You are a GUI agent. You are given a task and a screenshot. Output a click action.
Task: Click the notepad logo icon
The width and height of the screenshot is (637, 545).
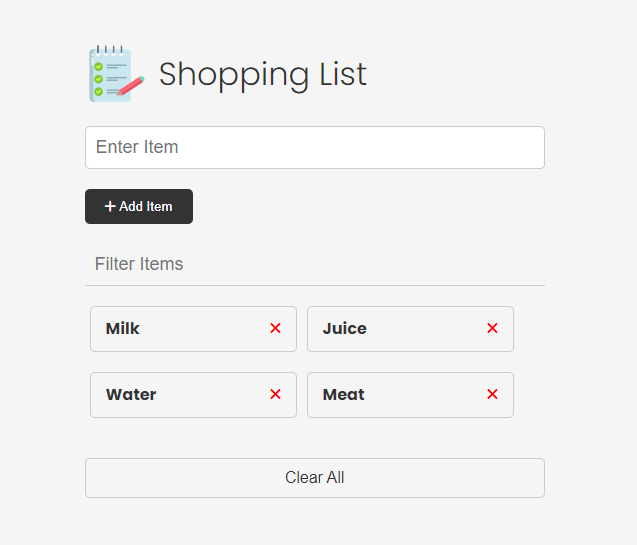(111, 74)
